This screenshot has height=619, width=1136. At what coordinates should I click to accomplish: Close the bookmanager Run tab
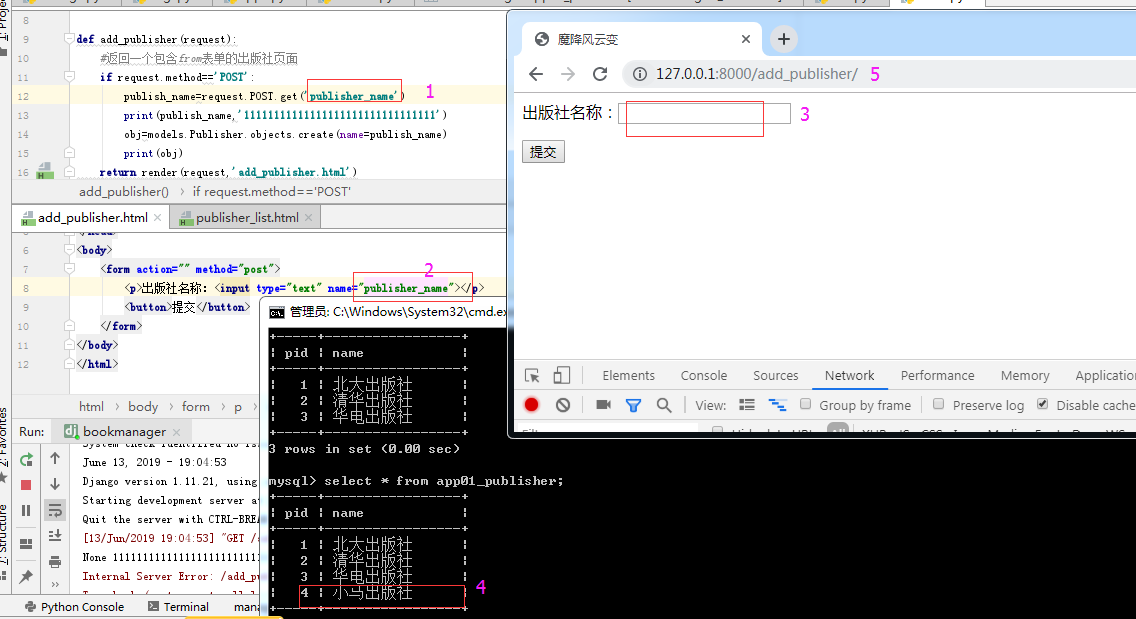pyautogui.click(x=176, y=432)
